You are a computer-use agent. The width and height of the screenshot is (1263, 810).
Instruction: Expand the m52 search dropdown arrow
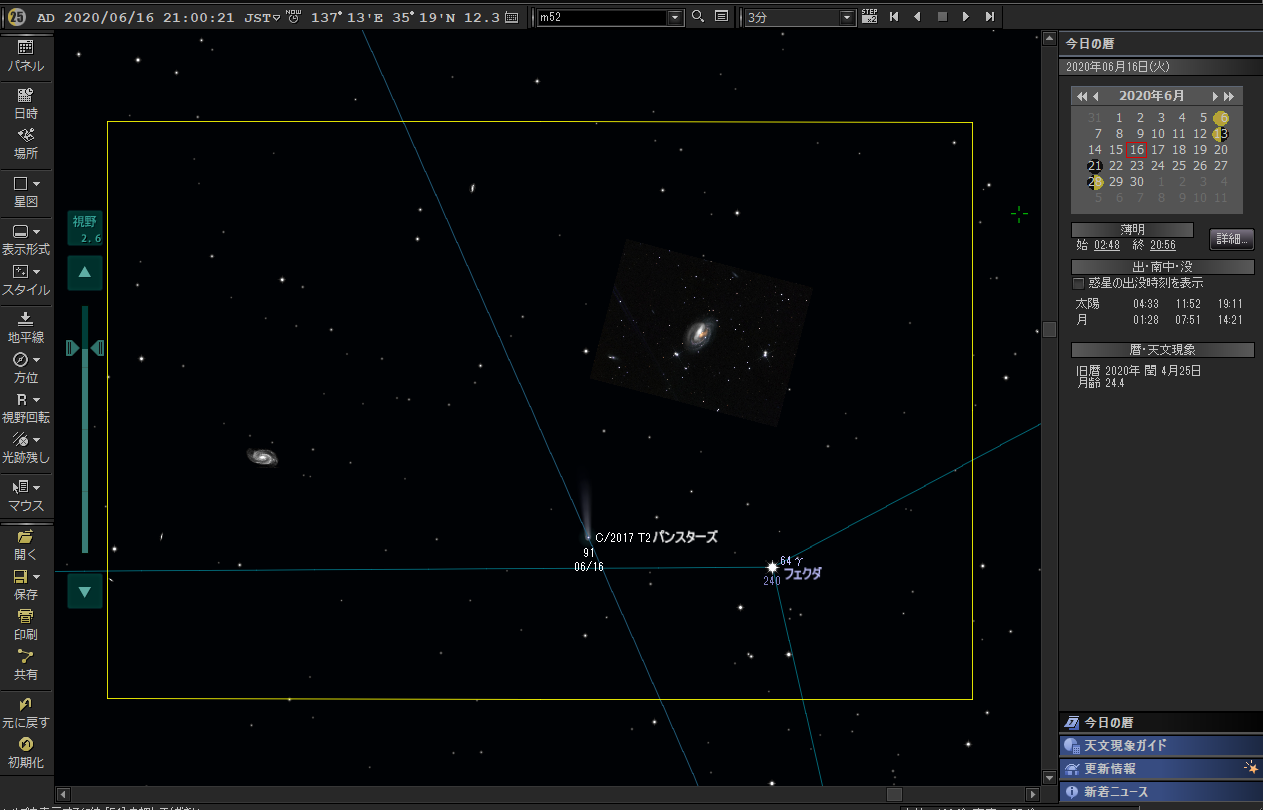[674, 18]
